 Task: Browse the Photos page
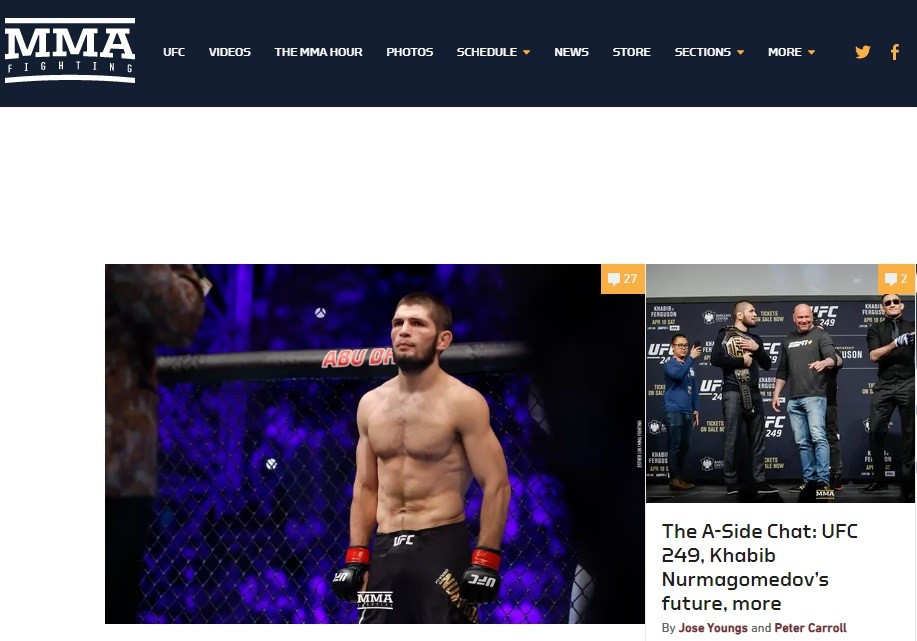(409, 52)
